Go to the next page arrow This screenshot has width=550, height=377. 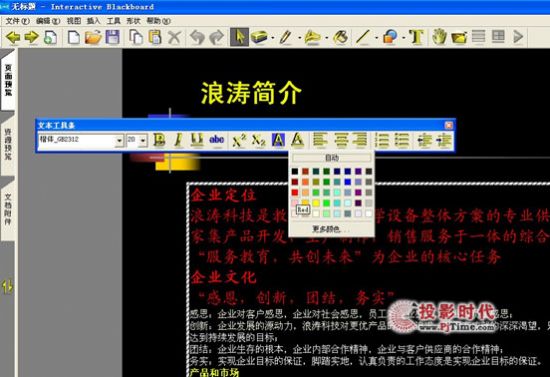coord(32,37)
